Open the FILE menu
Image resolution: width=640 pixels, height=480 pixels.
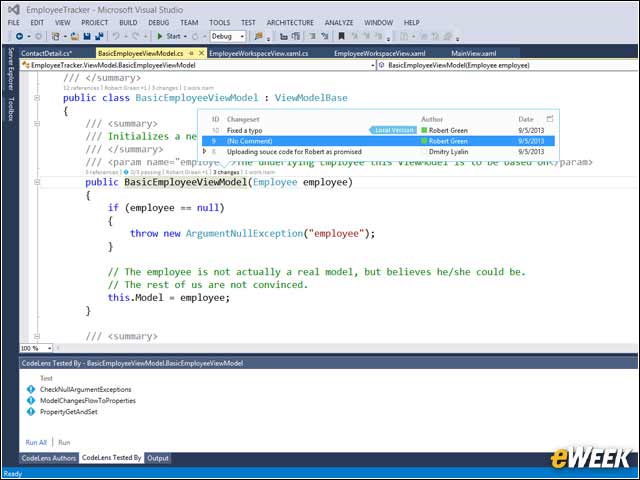coord(13,22)
